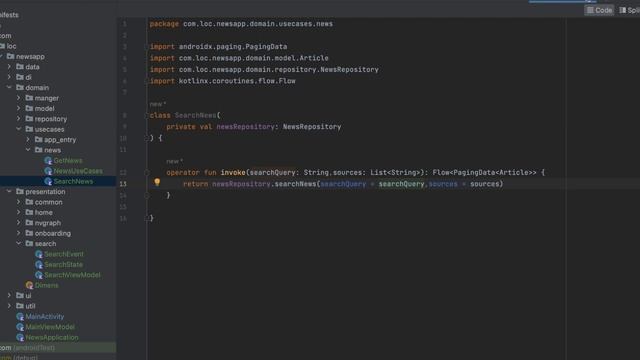Open the NewsUseCases Kotlin class file
Viewport: 640px width, 360px height.
pyautogui.click(x=78, y=171)
